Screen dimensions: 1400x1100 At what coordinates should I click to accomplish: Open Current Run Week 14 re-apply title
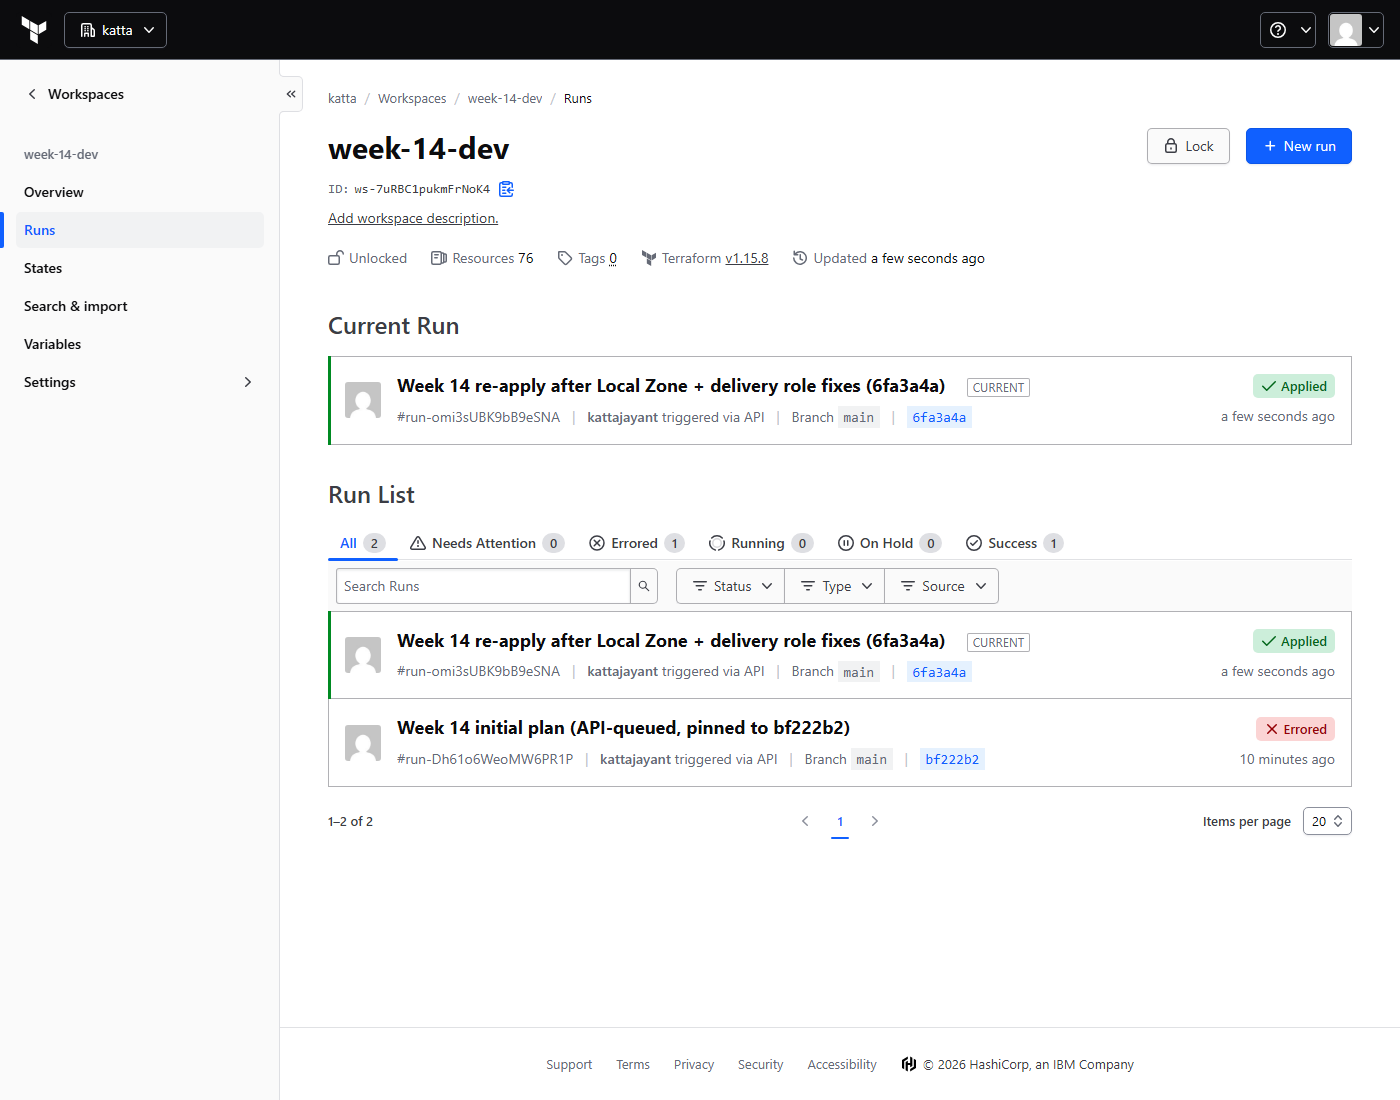click(x=671, y=386)
